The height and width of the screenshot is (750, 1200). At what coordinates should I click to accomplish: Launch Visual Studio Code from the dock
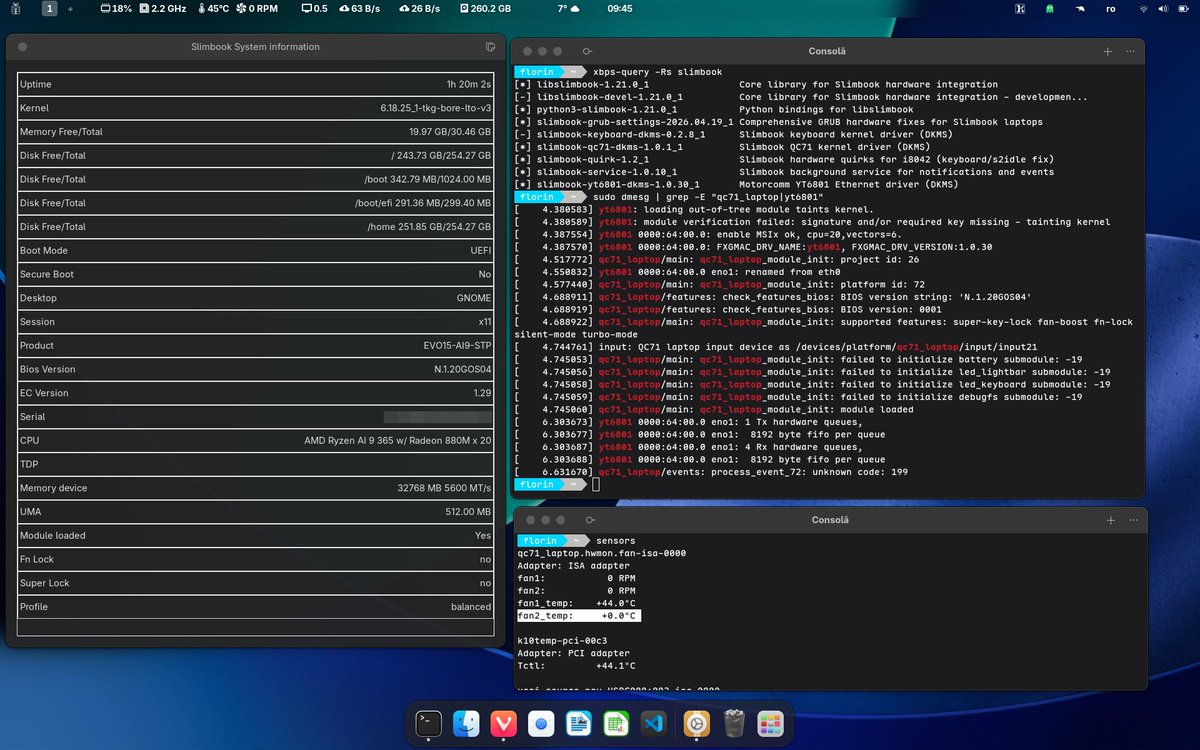[653, 722]
